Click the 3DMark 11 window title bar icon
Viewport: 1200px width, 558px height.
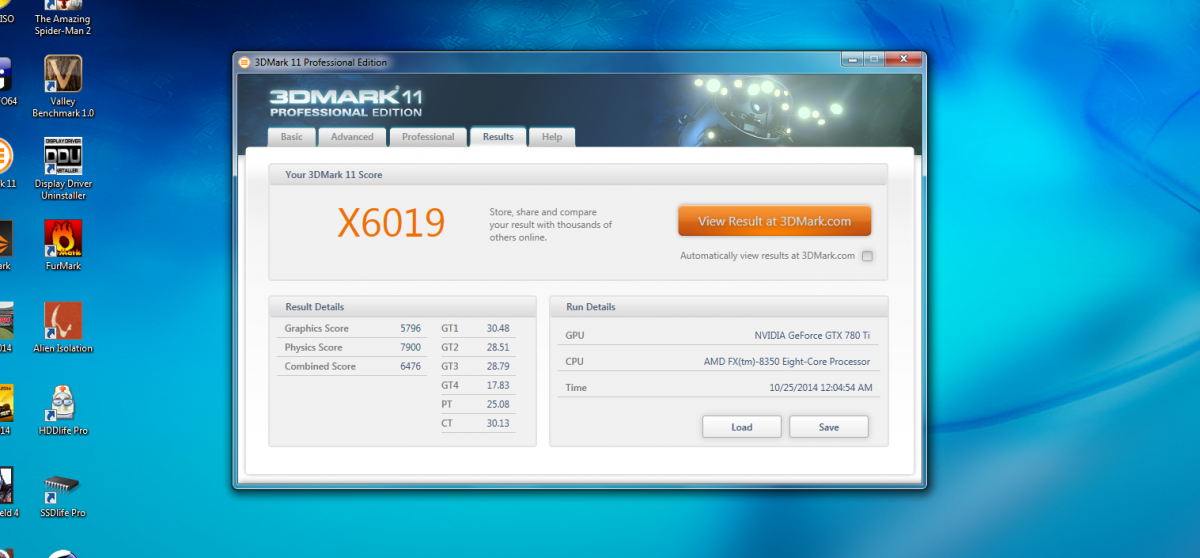(245, 62)
